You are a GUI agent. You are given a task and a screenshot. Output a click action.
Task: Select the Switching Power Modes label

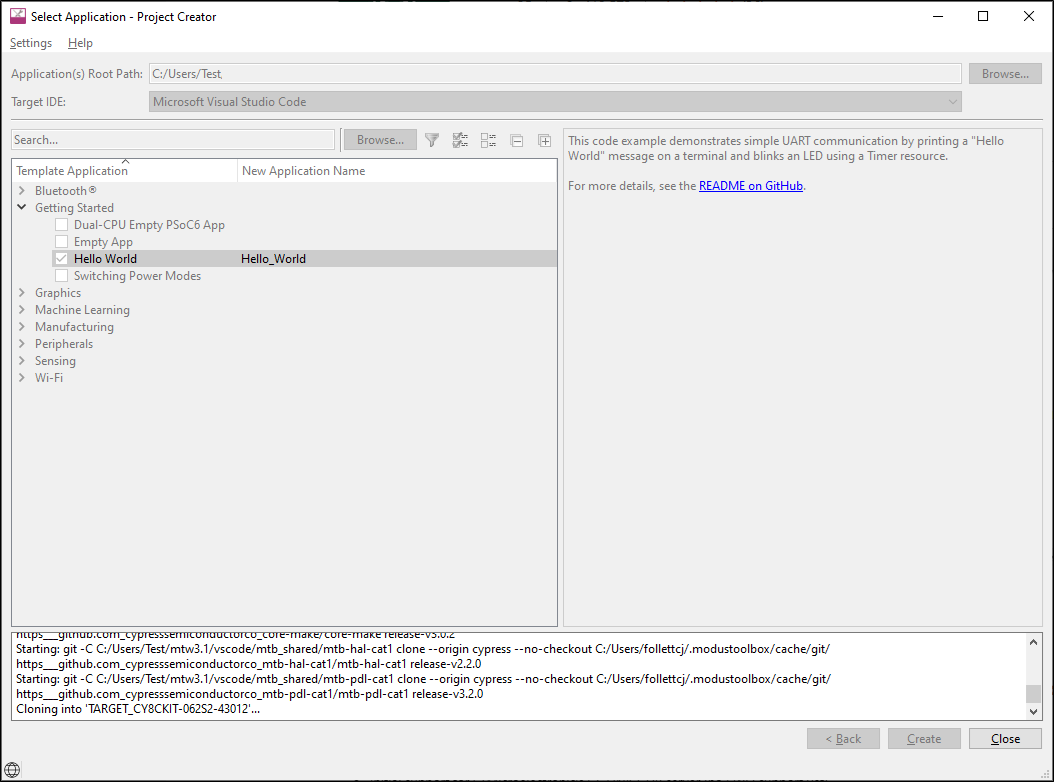pos(137,275)
